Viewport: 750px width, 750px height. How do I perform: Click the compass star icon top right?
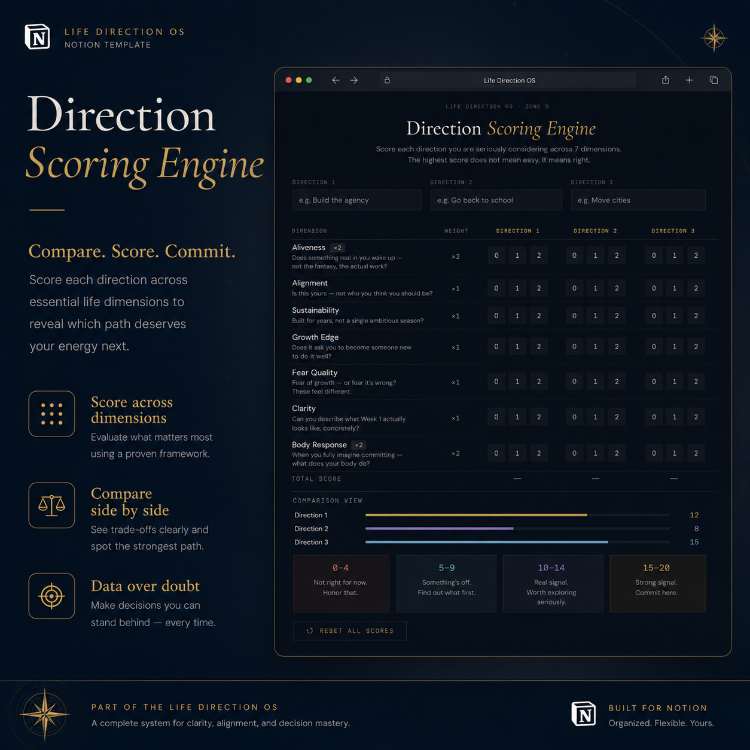714,38
